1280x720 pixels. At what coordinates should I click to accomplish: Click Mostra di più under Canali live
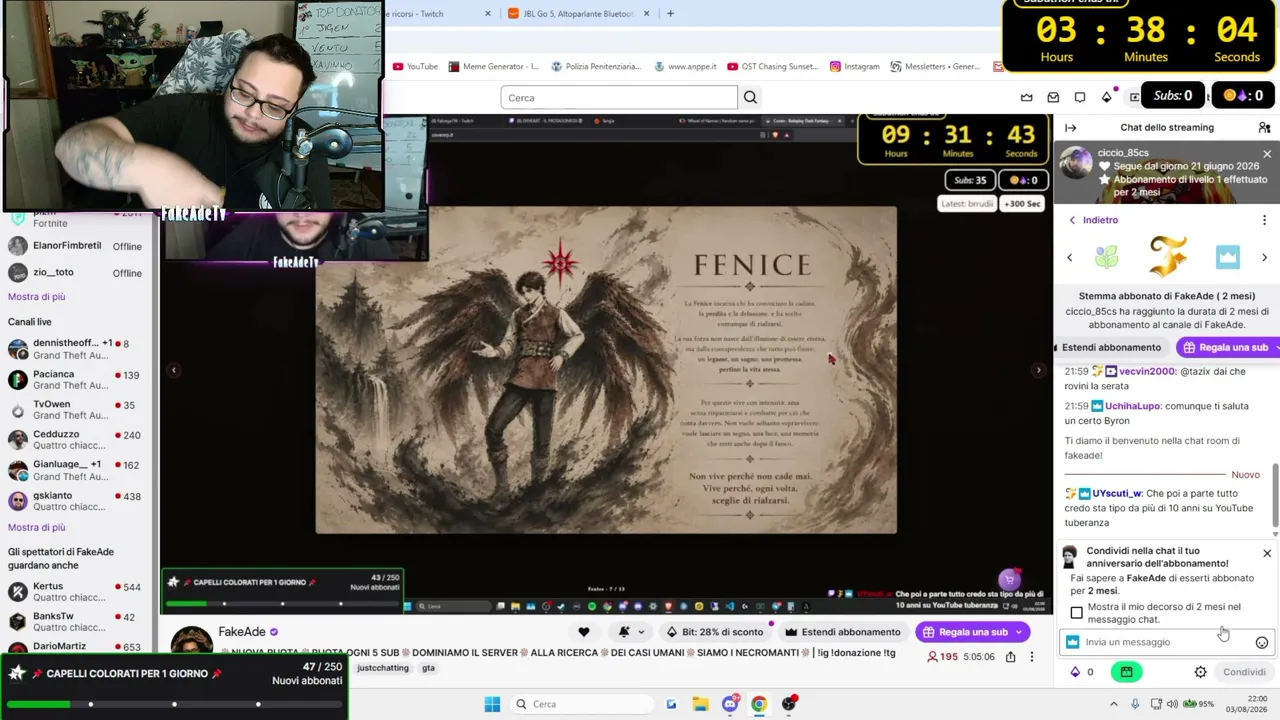(37, 527)
